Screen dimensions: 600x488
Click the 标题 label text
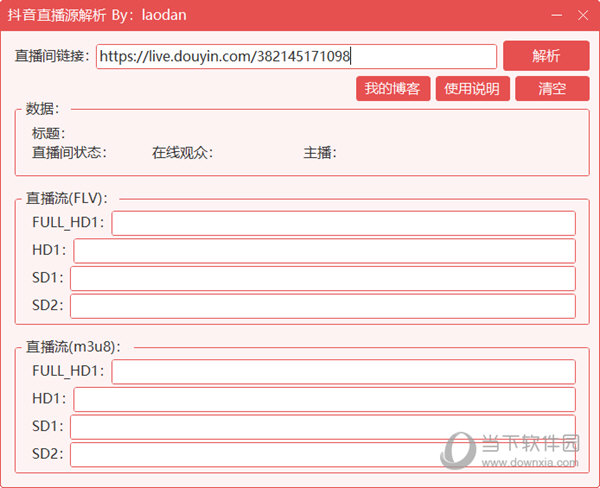click(x=49, y=133)
